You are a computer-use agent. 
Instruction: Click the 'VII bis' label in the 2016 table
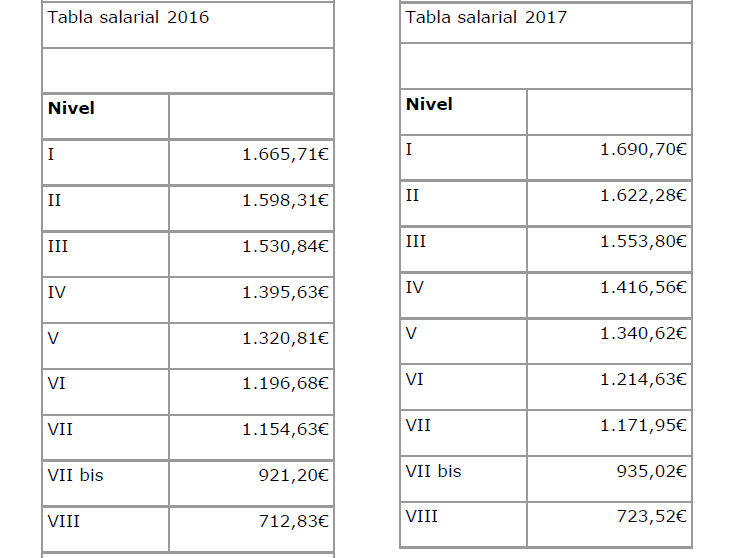click(x=76, y=475)
